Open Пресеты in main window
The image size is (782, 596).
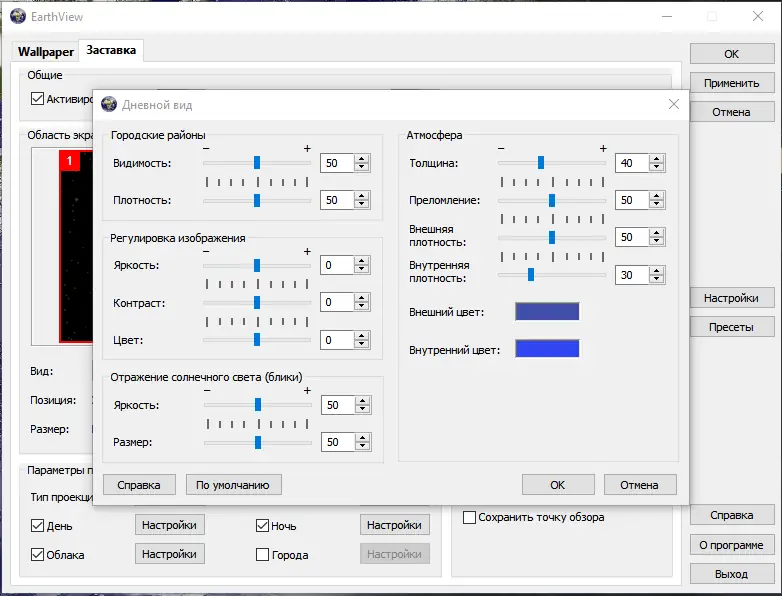tap(732, 327)
